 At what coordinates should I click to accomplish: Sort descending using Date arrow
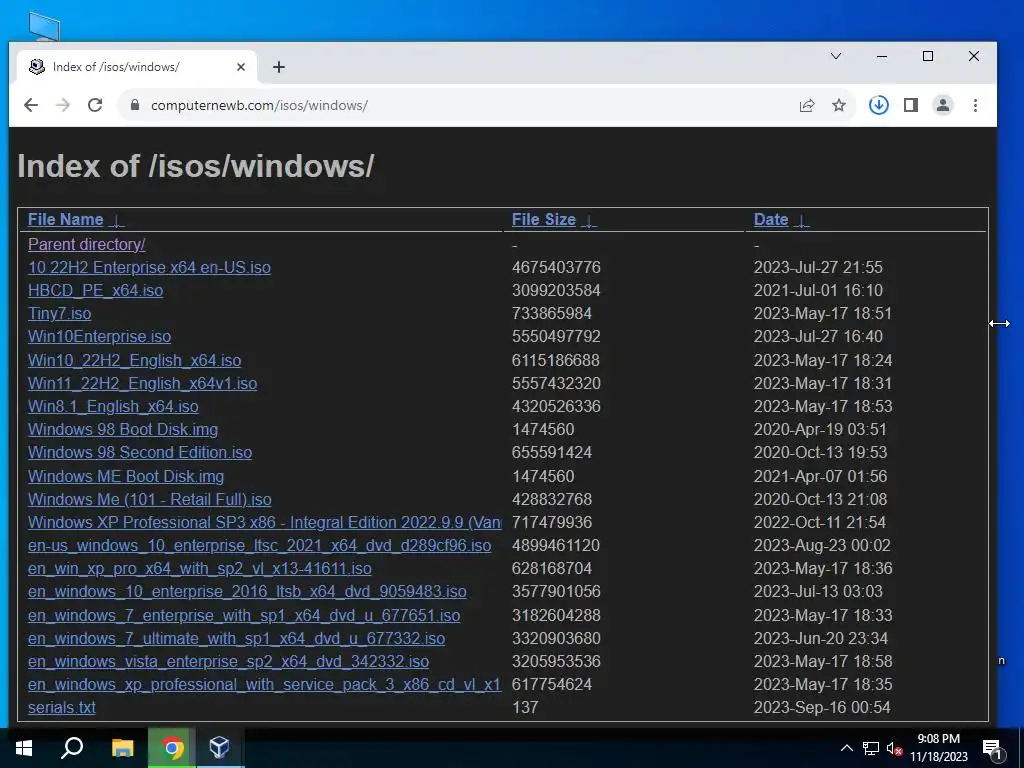[x=801, y=221]
